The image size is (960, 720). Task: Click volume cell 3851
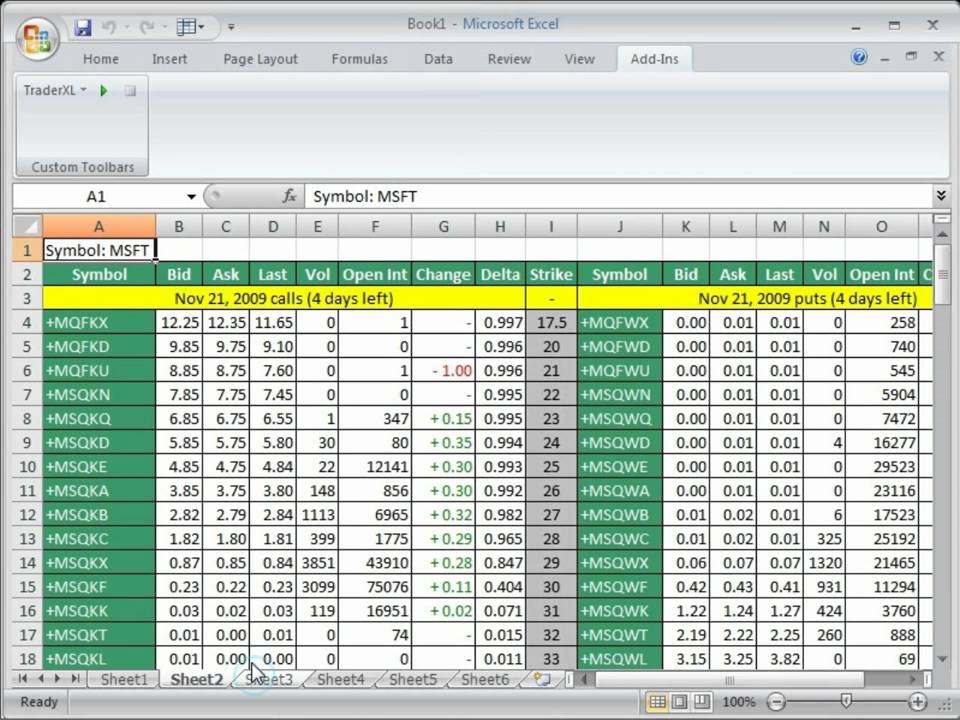(317, 563)
